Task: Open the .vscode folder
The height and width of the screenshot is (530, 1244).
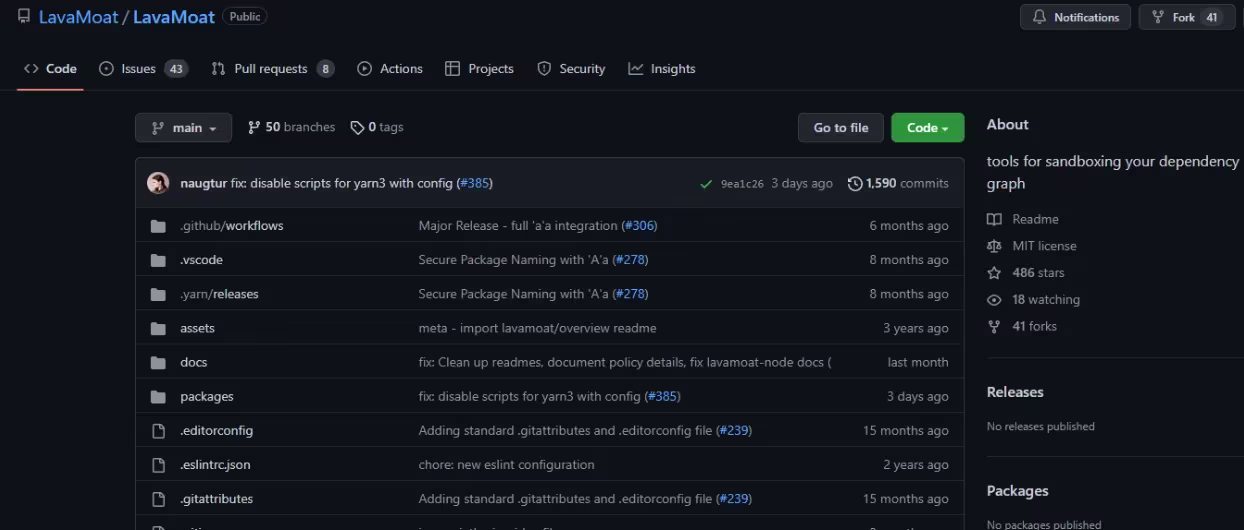Action: pyautogui.click(x=201, y=260)
